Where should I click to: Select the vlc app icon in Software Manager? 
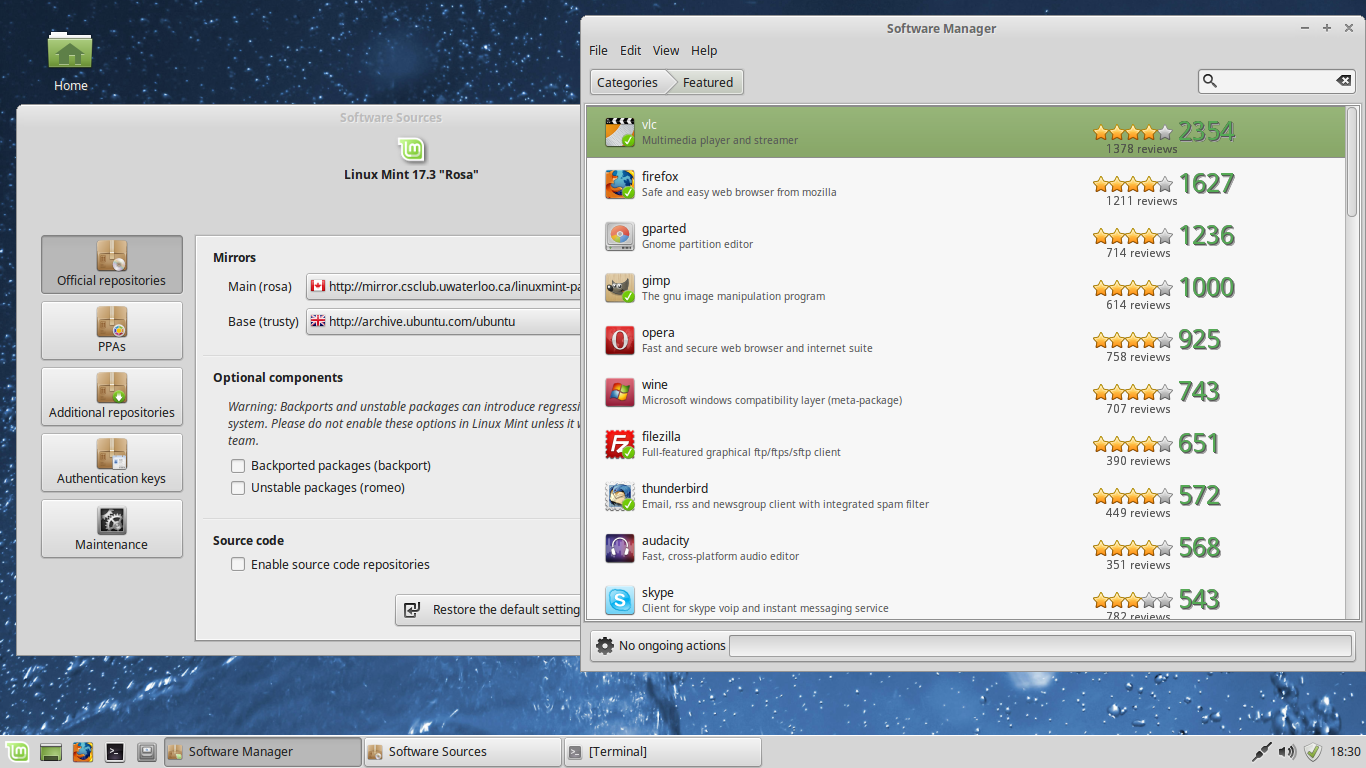pos(620,132)
